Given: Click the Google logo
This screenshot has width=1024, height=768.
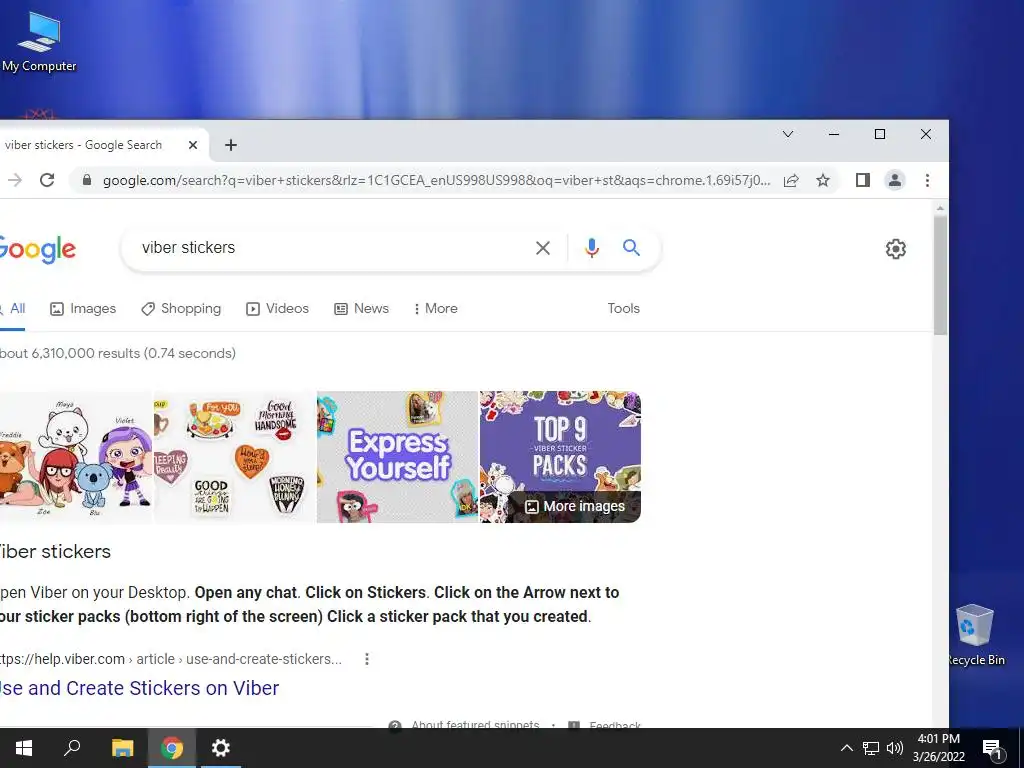Looking at the screenshot, I should tap(37, 249).
